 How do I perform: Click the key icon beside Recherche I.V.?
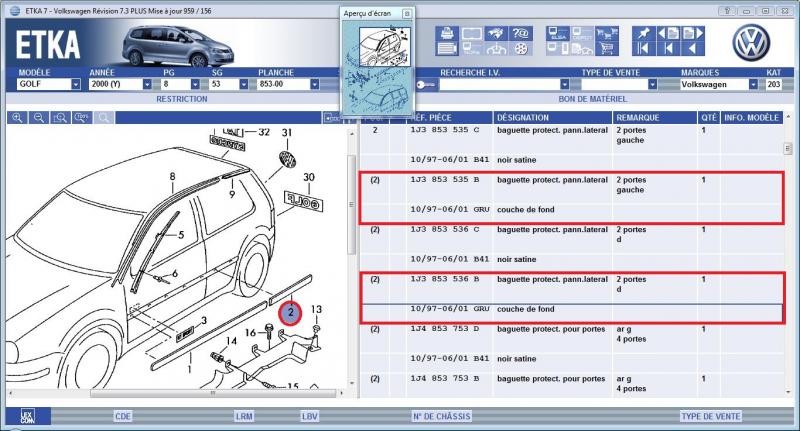coord(426,85)
